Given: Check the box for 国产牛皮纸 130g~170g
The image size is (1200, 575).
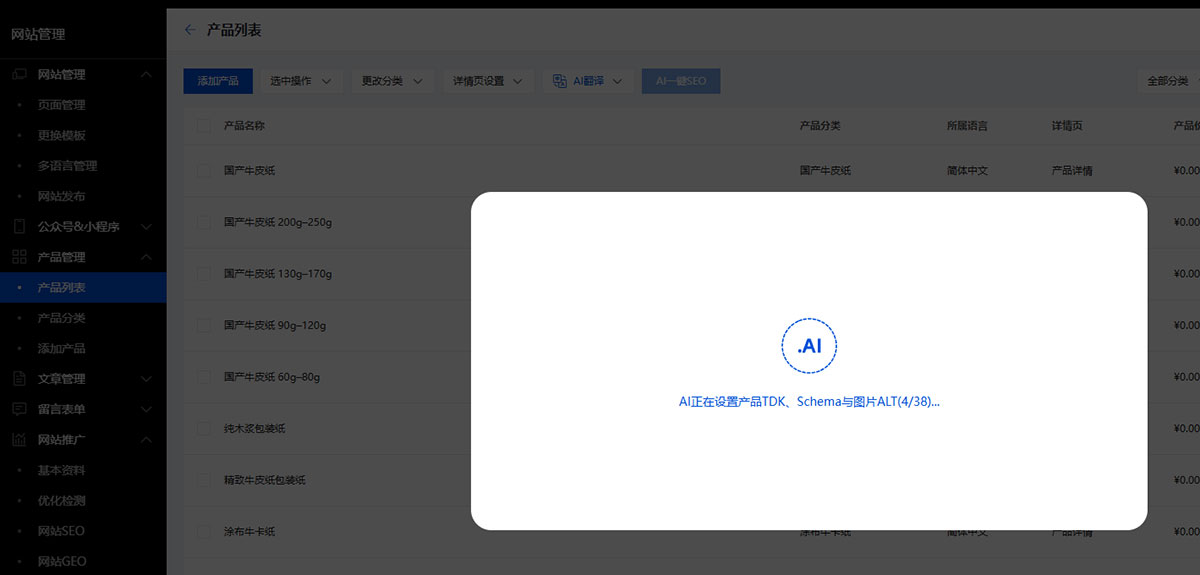Looking at the screenshot, I should pyautogui.click(x=204, y=273).
